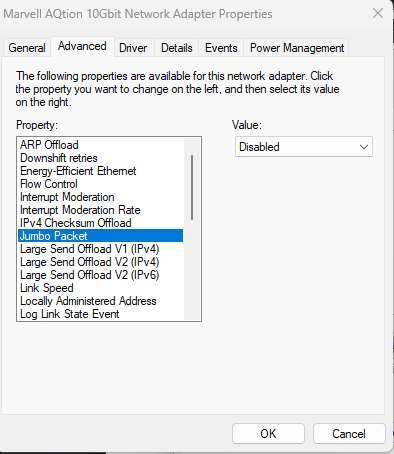Switch to the General tab
The width and height of the screenshot is (394, 454).
pyautogui.click(x=27, y=48)
